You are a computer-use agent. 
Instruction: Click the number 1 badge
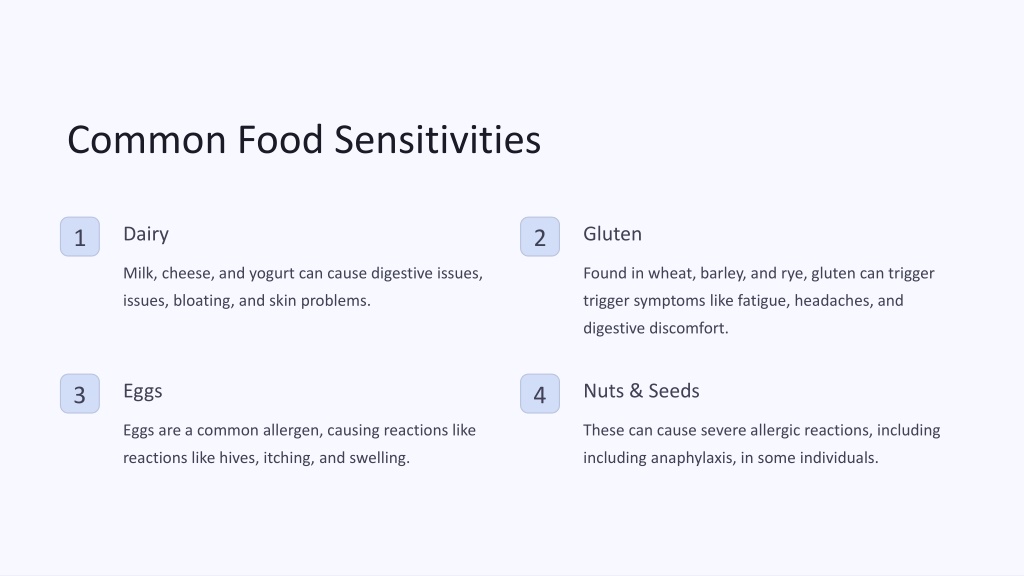80,236
